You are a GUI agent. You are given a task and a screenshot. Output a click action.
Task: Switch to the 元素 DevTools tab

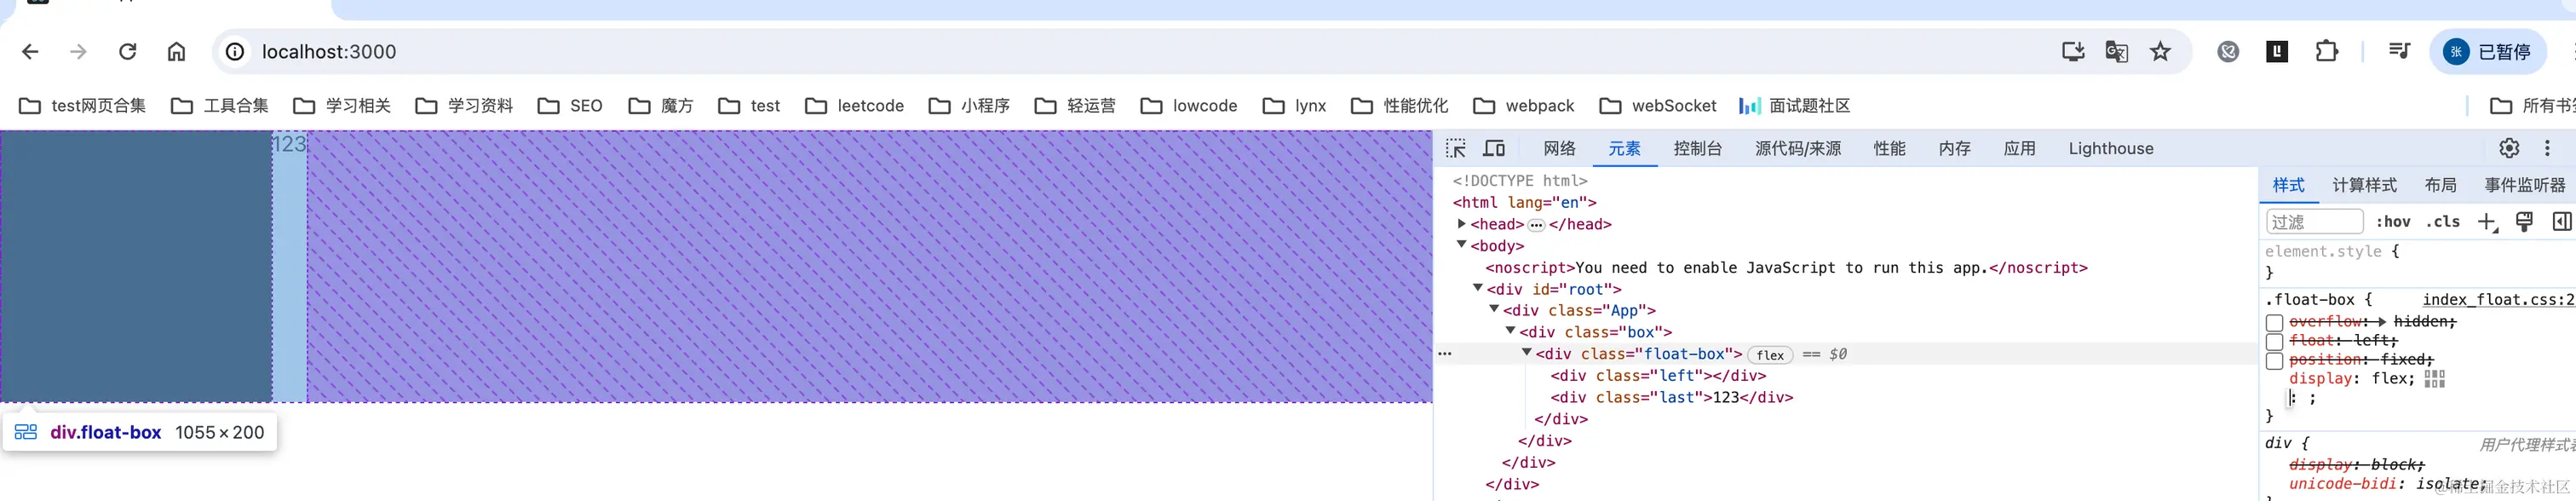coord(1624,149)
